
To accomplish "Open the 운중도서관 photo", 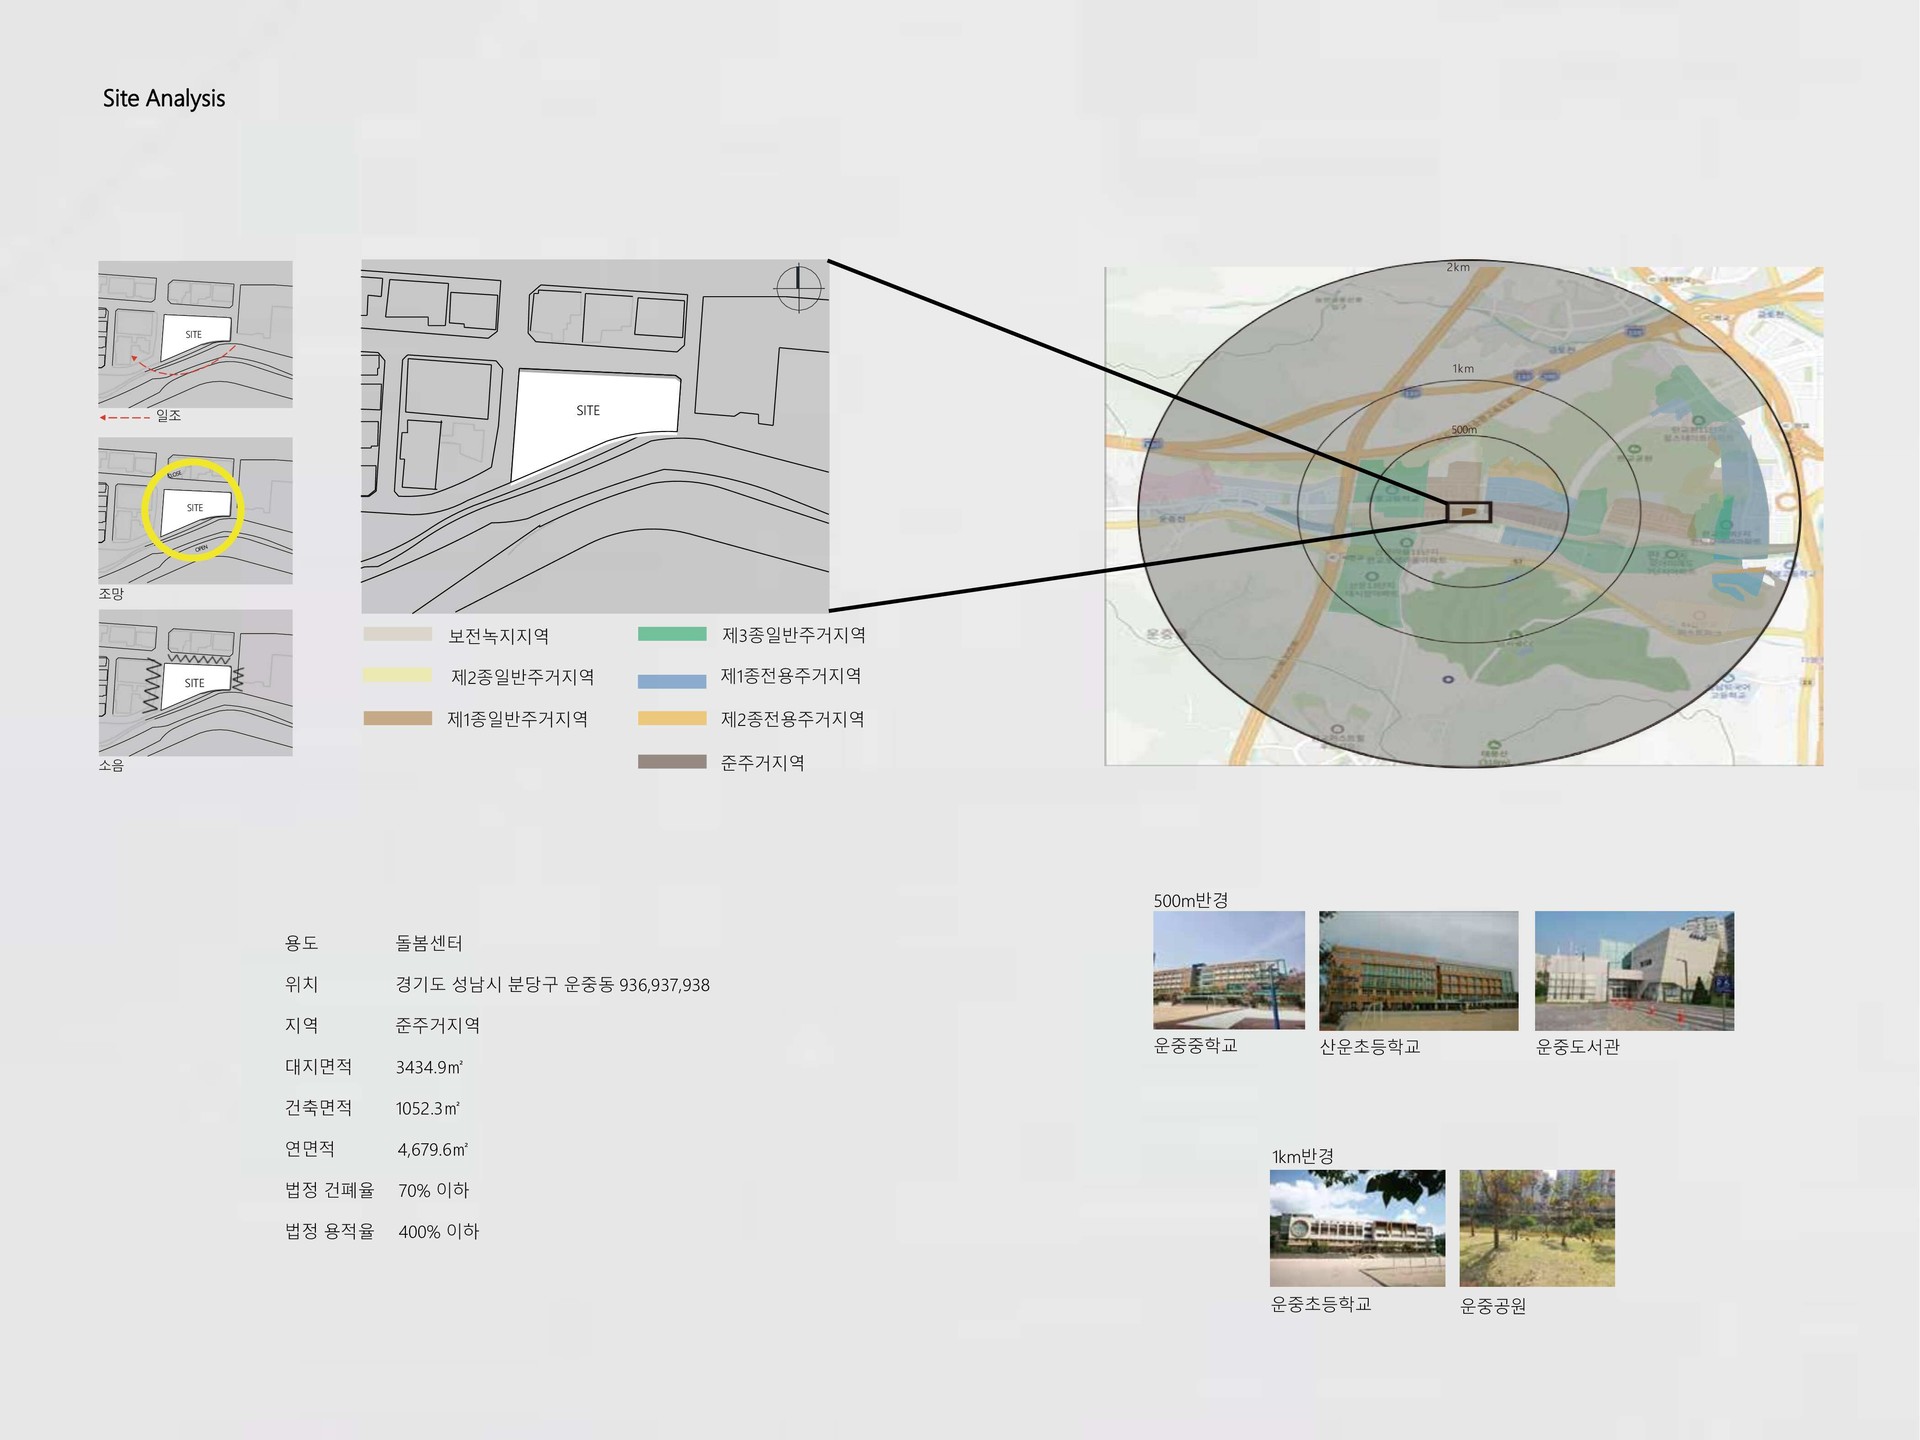I will click(1634, 970).
